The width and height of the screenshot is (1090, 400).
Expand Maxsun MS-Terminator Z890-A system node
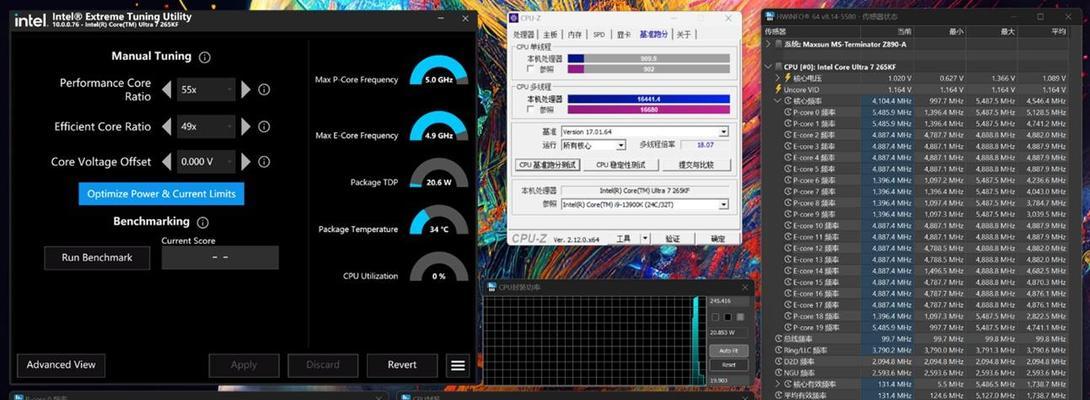(x=769, y=44)
